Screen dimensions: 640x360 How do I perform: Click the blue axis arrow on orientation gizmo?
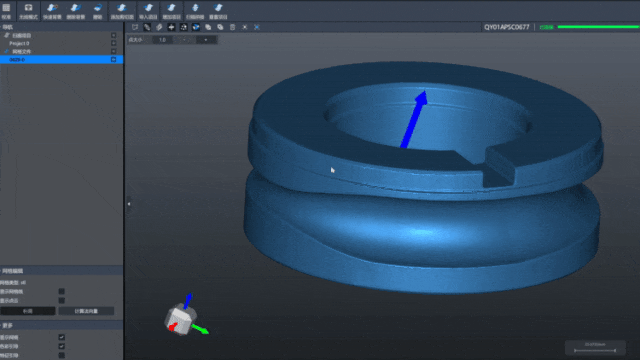188,300
